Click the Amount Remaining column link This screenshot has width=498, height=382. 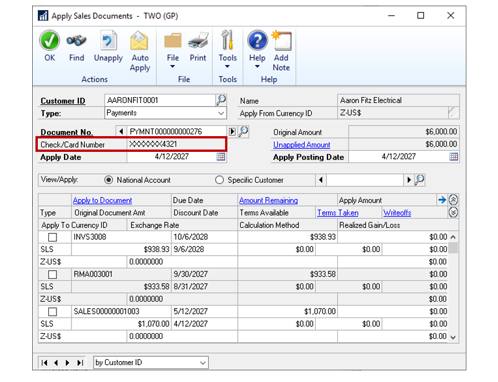click(268, 200)
